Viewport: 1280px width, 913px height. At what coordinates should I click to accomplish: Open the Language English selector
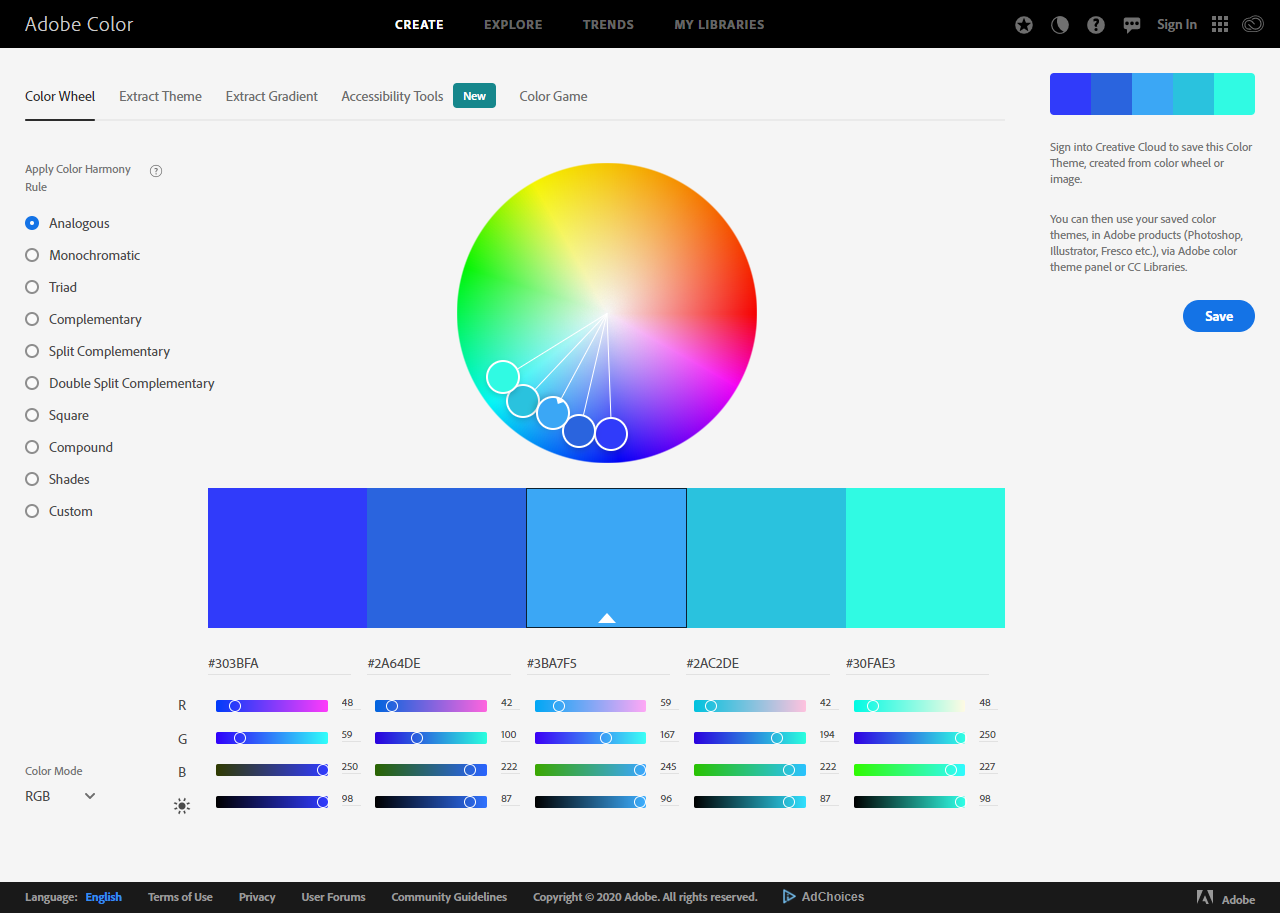tap(103, 897)
